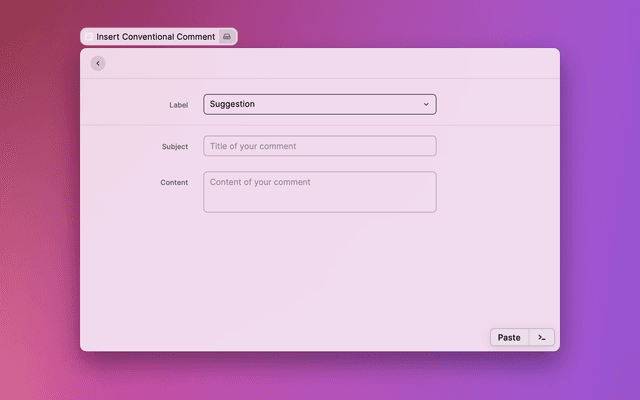Click the empty form area below Content
This screenshot has width=640, height=400.
point(319,270)
